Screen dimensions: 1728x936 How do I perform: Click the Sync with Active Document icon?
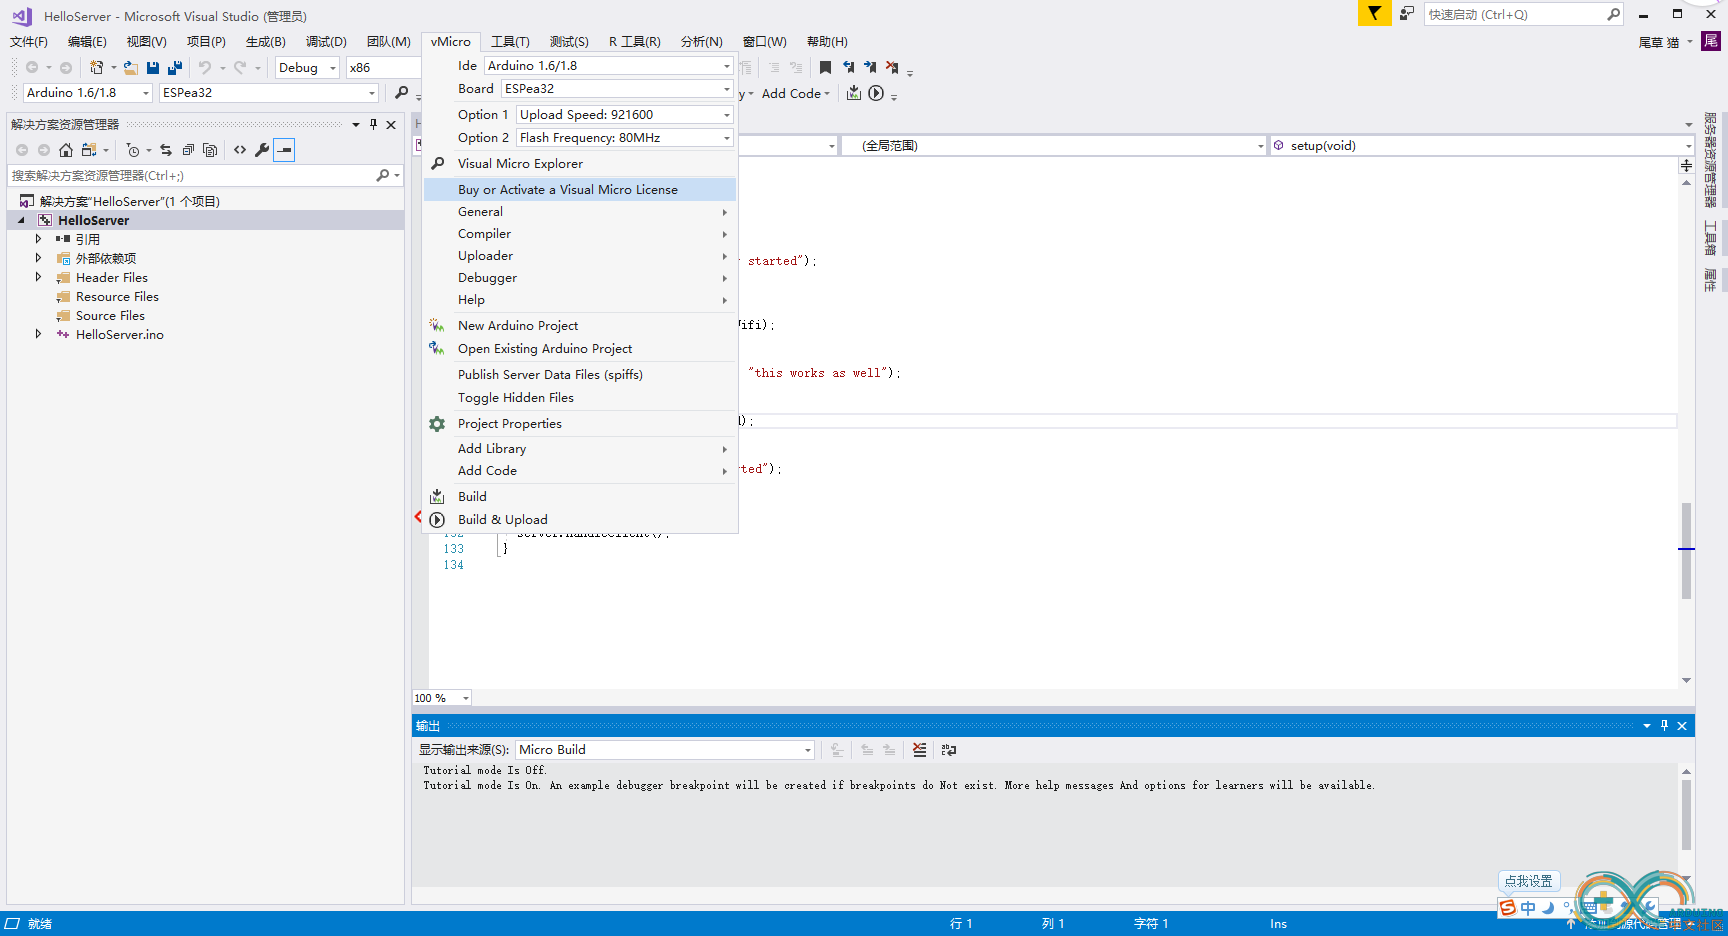[166, 150]
